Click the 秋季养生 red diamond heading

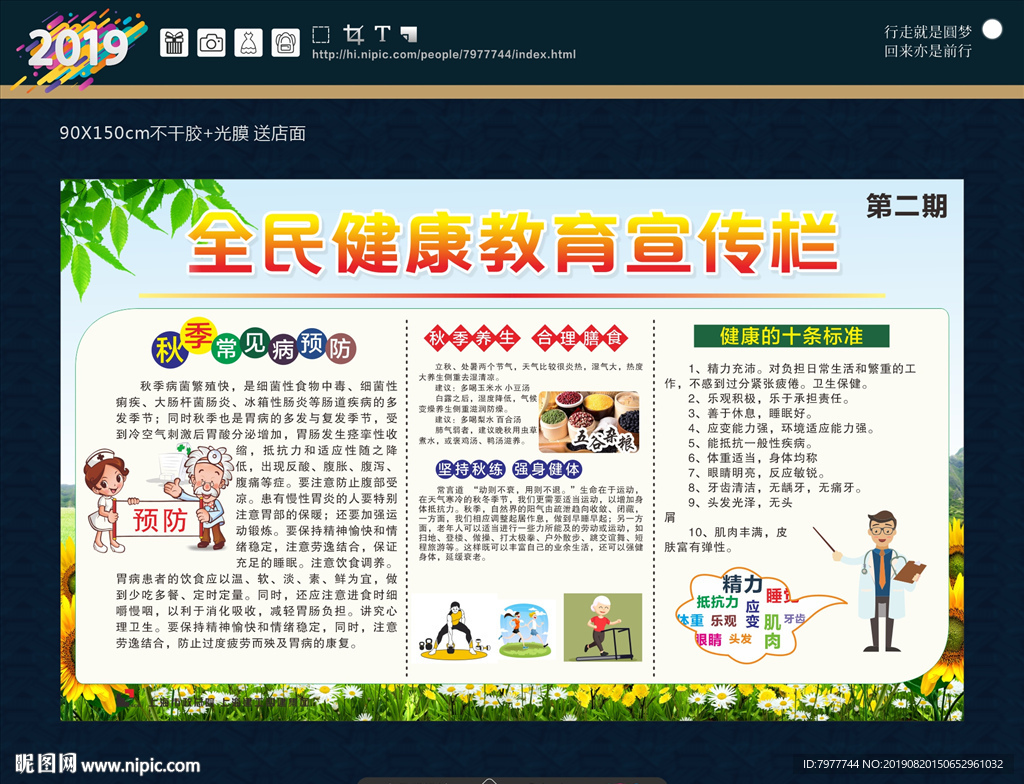tap(472, 338)
